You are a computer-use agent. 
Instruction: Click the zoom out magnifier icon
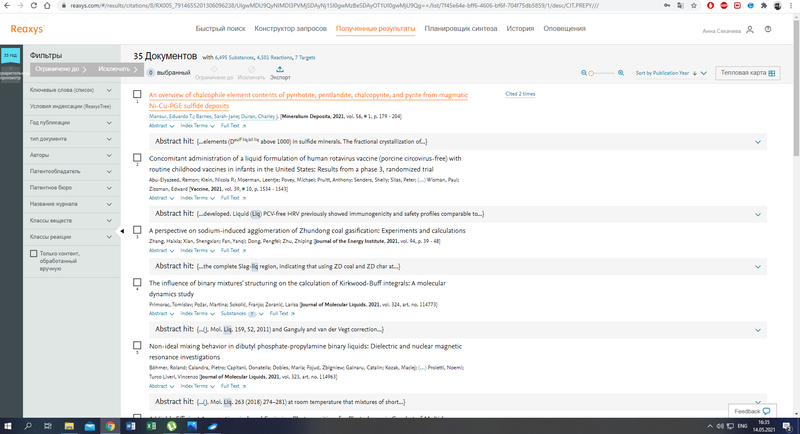pos(584,73)
